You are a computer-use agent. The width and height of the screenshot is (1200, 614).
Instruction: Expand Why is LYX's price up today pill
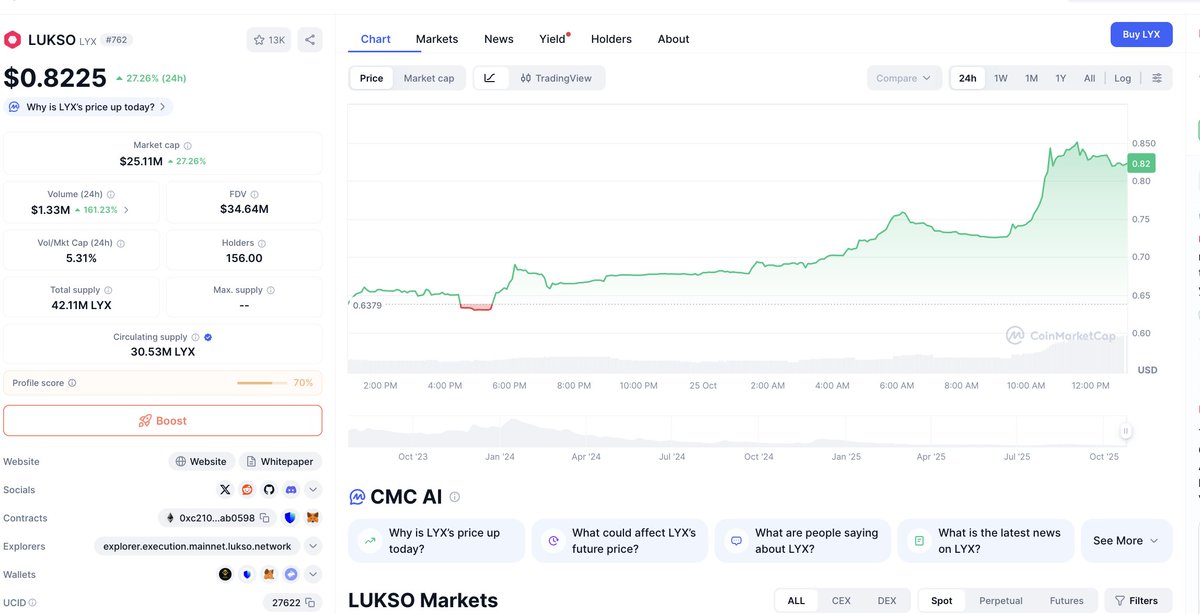click(x=88, y=107)
